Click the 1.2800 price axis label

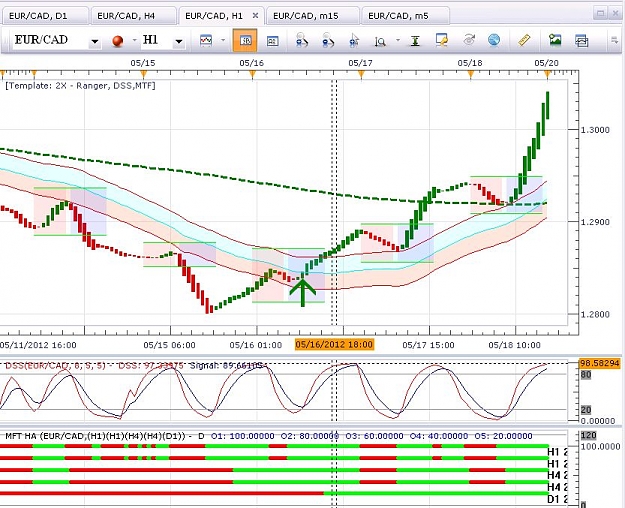point(595,314)
